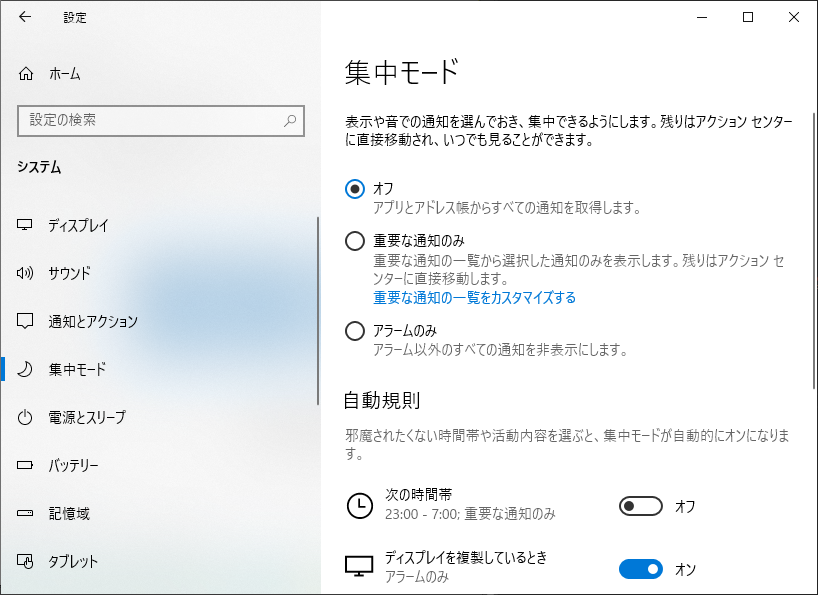Disable the ディスプレイを複製しているとき toggle
Screen dimensions: 818x595
[641, 569]
